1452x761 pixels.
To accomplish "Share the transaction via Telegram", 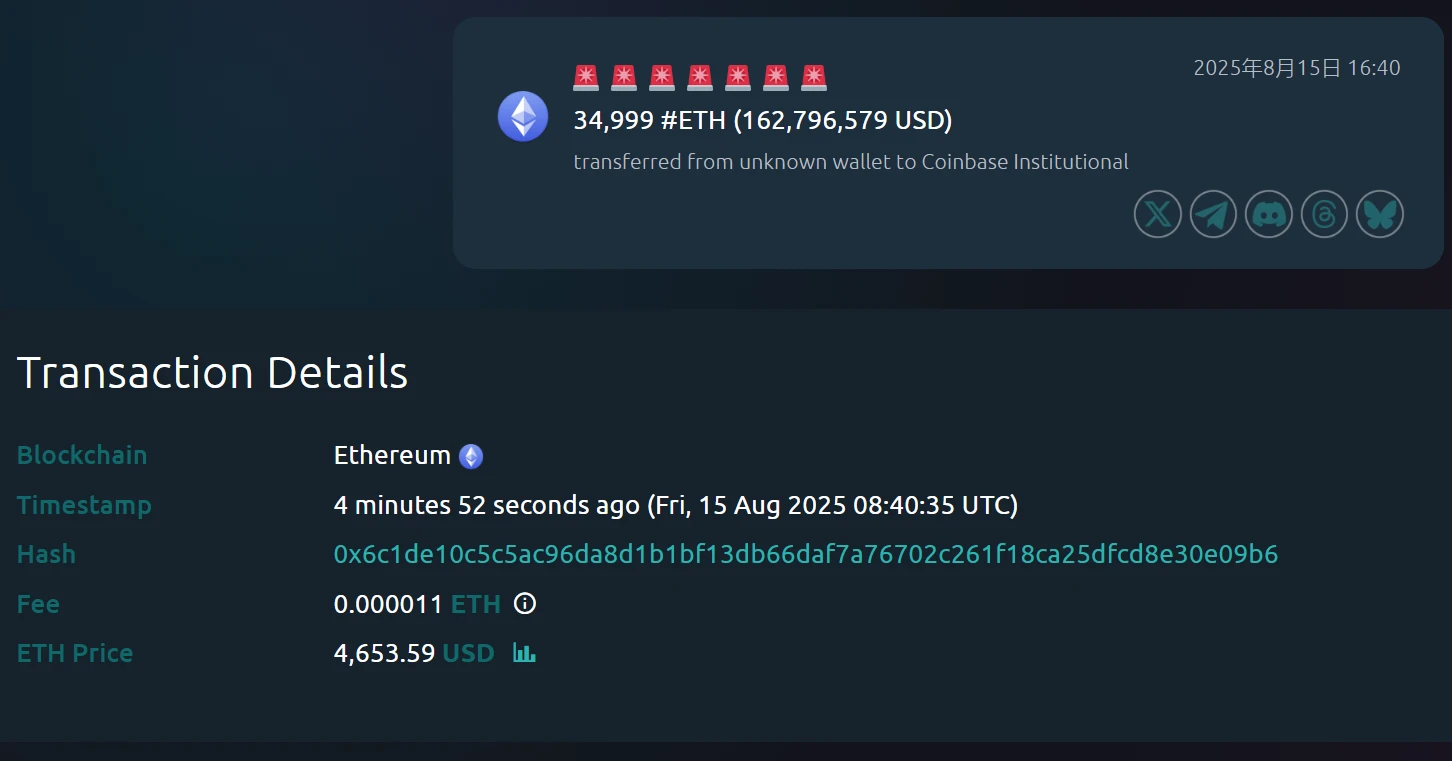I will pyautogui.click(x=1212, y=214).
